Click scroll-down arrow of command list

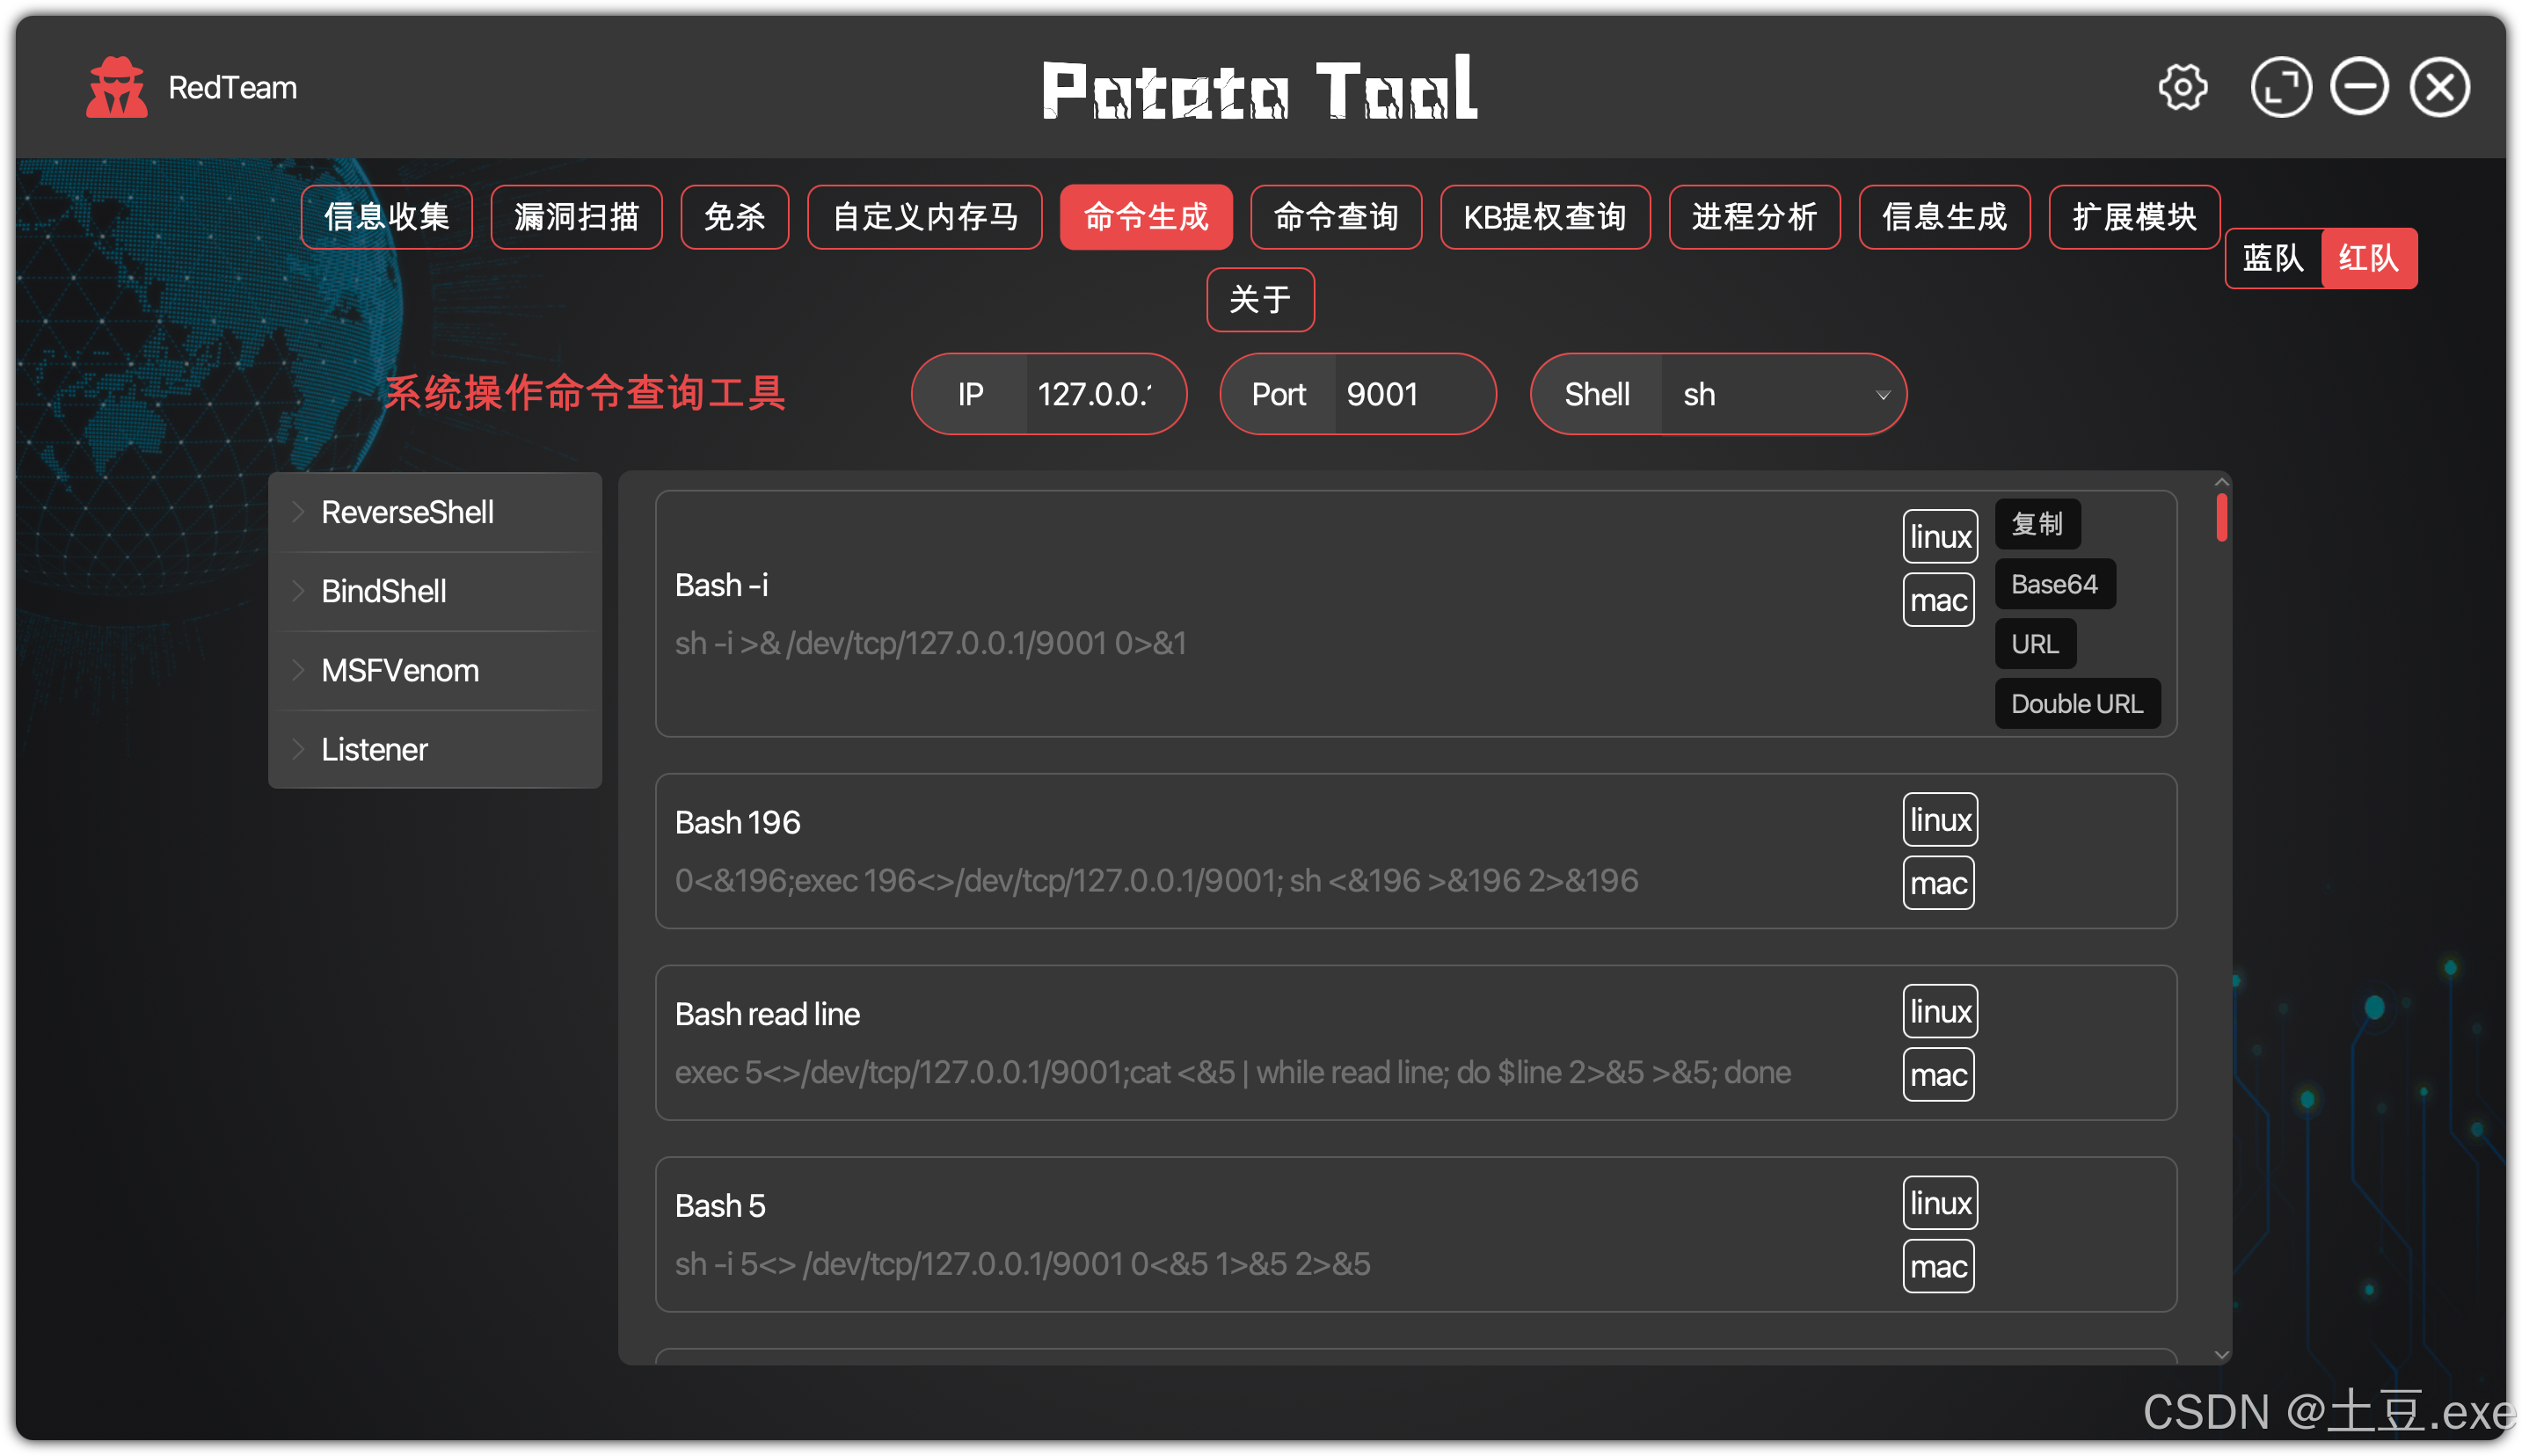(x=2221, y=1355)
